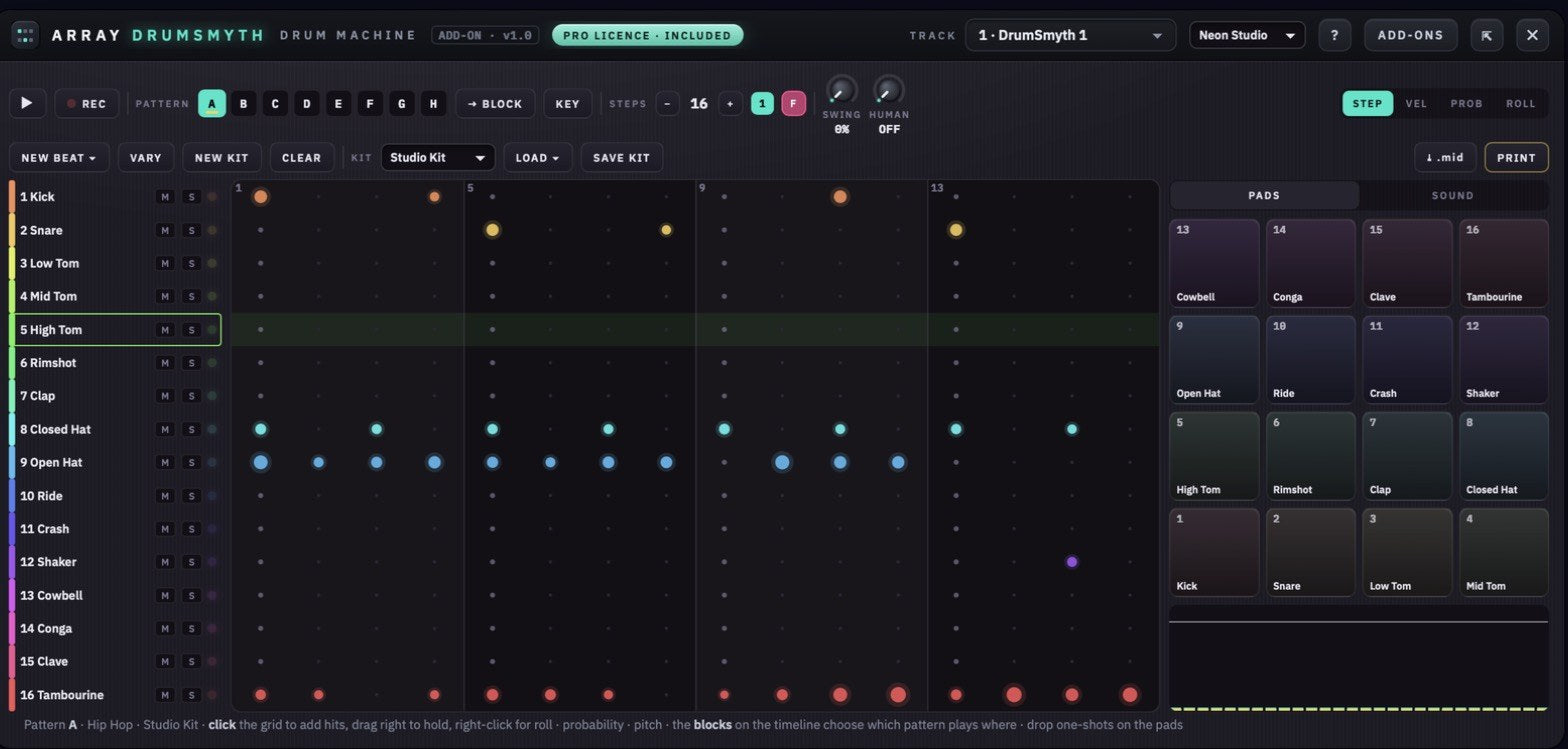Click the VARY button
The width and height of the screenshot is (1568, 749).
(146, 157)
